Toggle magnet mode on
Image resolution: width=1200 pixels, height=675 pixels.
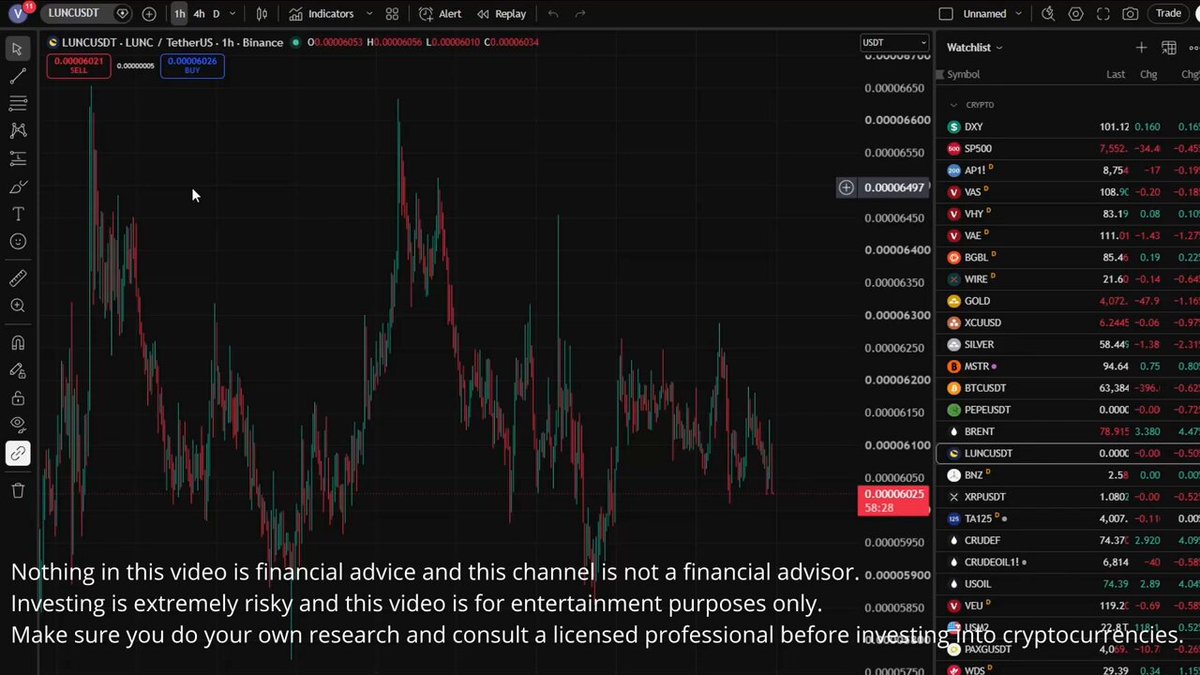click(x=18, y=343)
